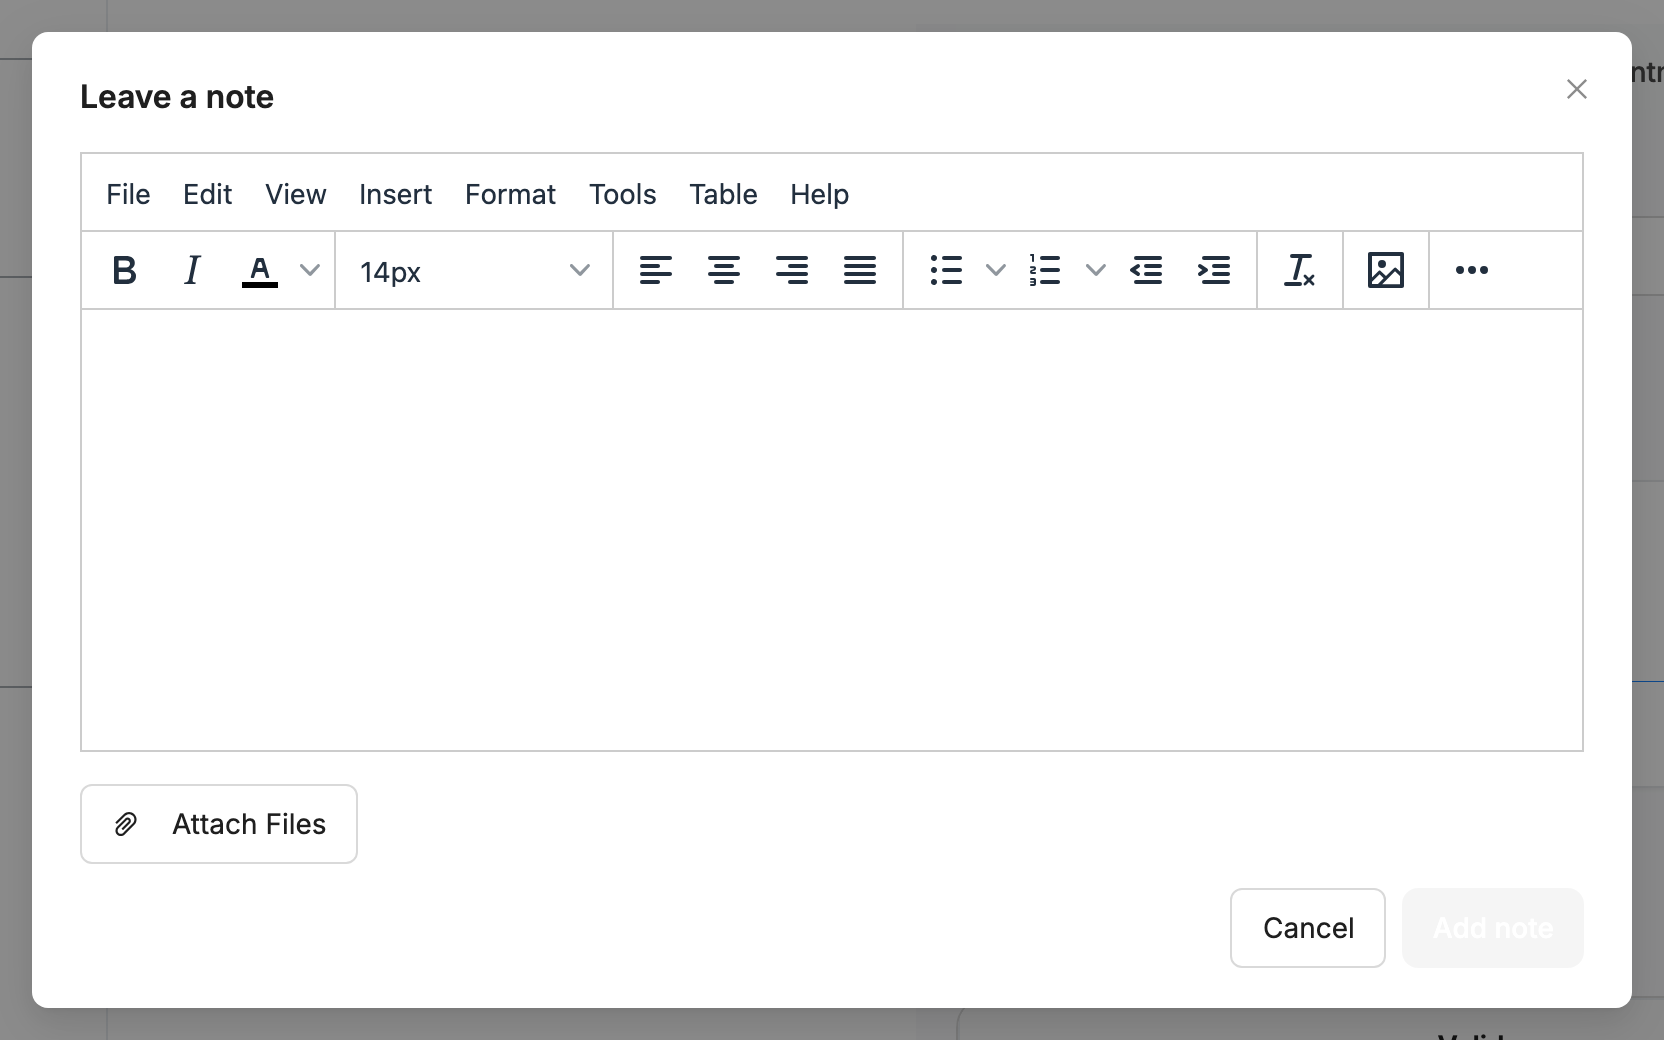Insert an image into the note

coord(1386,270)
